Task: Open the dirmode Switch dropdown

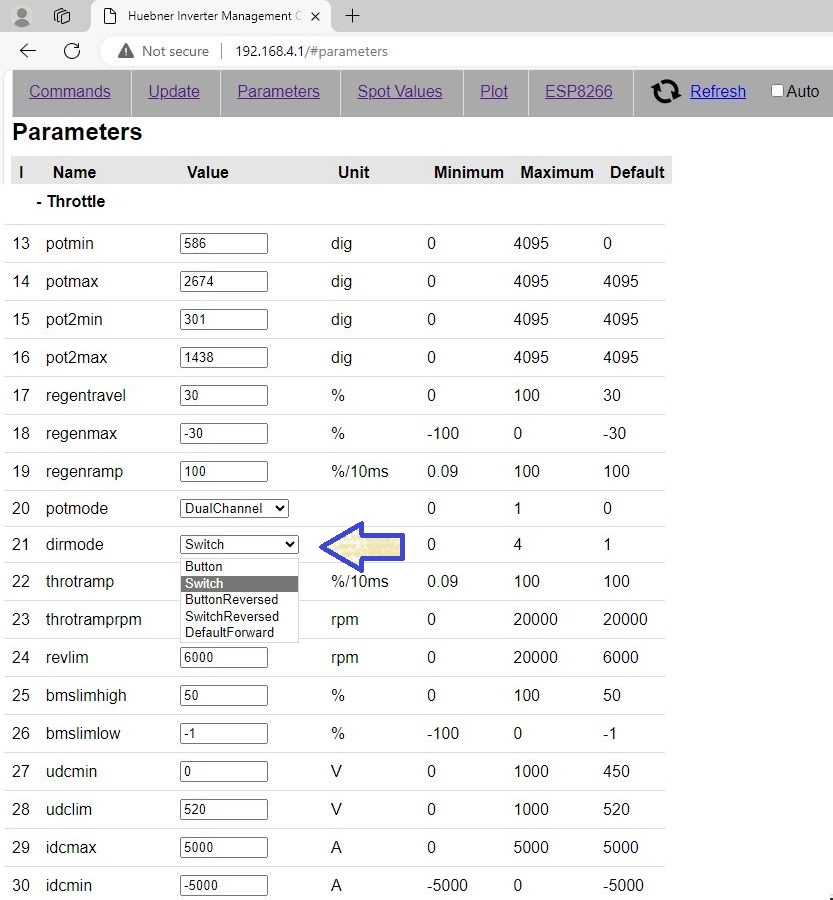Action: pos(239,544)
